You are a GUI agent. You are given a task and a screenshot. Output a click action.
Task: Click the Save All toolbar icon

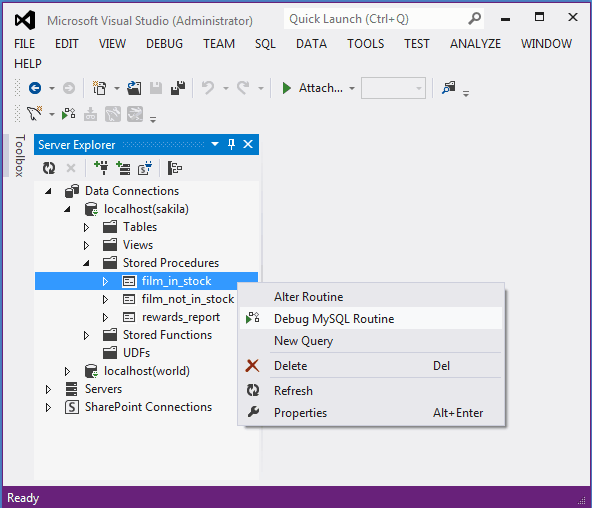[178, 88]
